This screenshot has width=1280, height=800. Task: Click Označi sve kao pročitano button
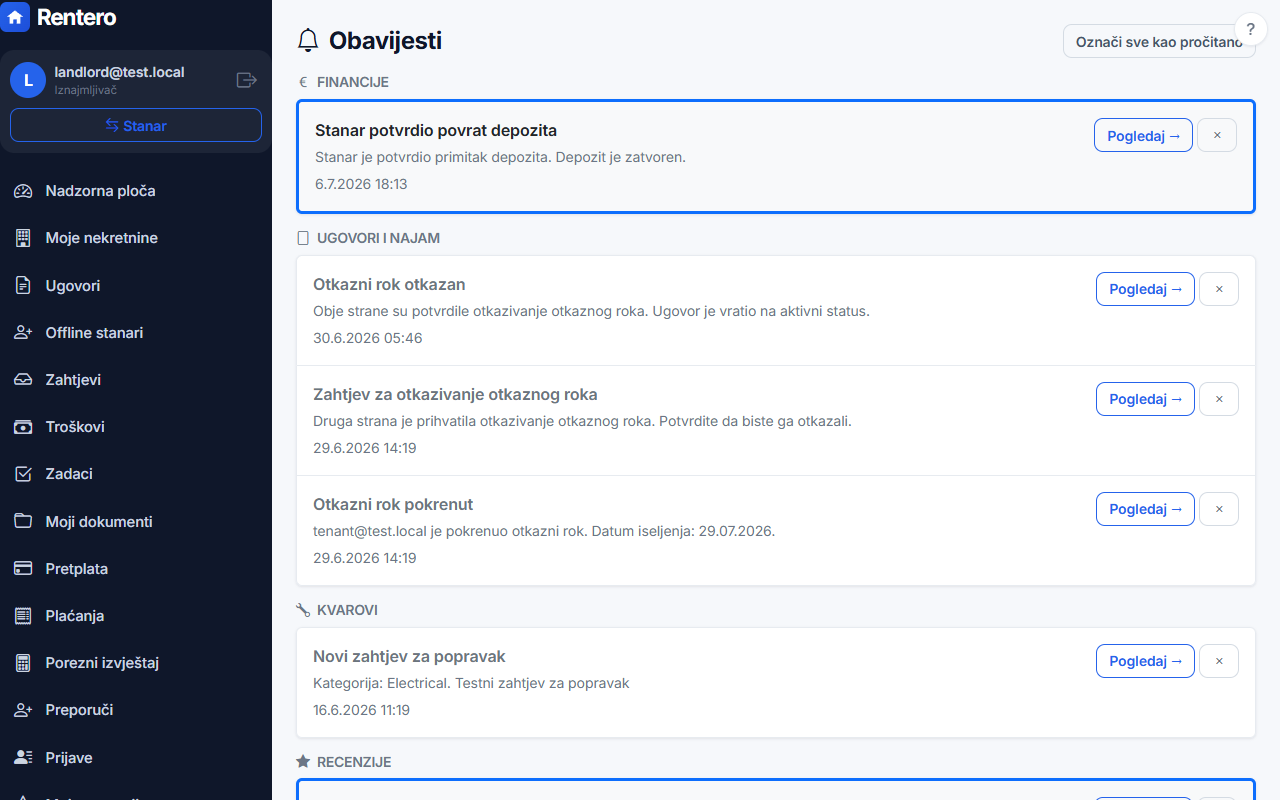[1159, 42]
